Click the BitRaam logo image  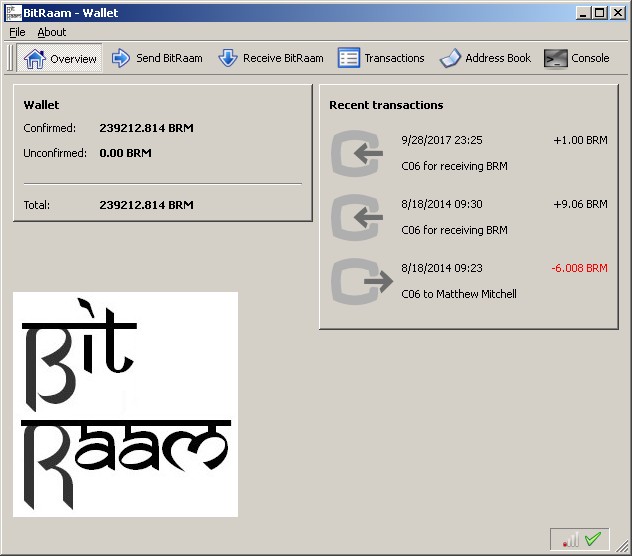coord(125,404)
